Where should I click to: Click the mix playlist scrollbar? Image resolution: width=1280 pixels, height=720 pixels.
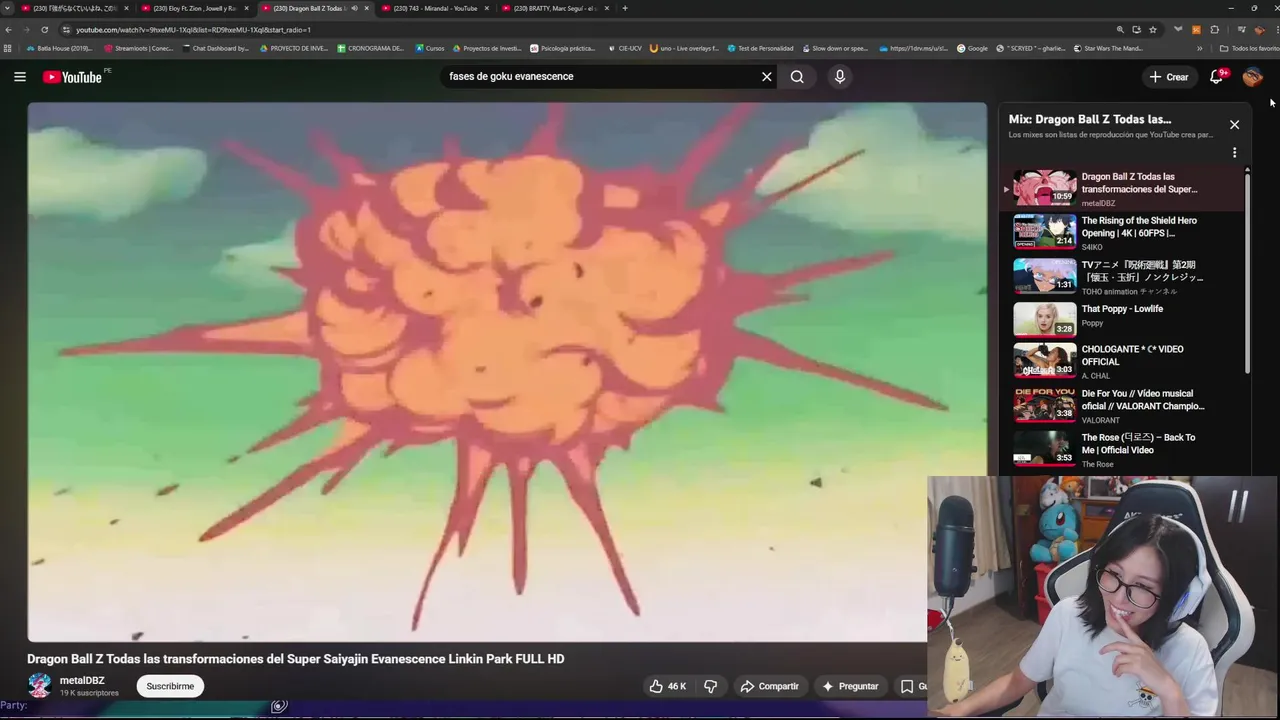click(x=1247, y=272)
